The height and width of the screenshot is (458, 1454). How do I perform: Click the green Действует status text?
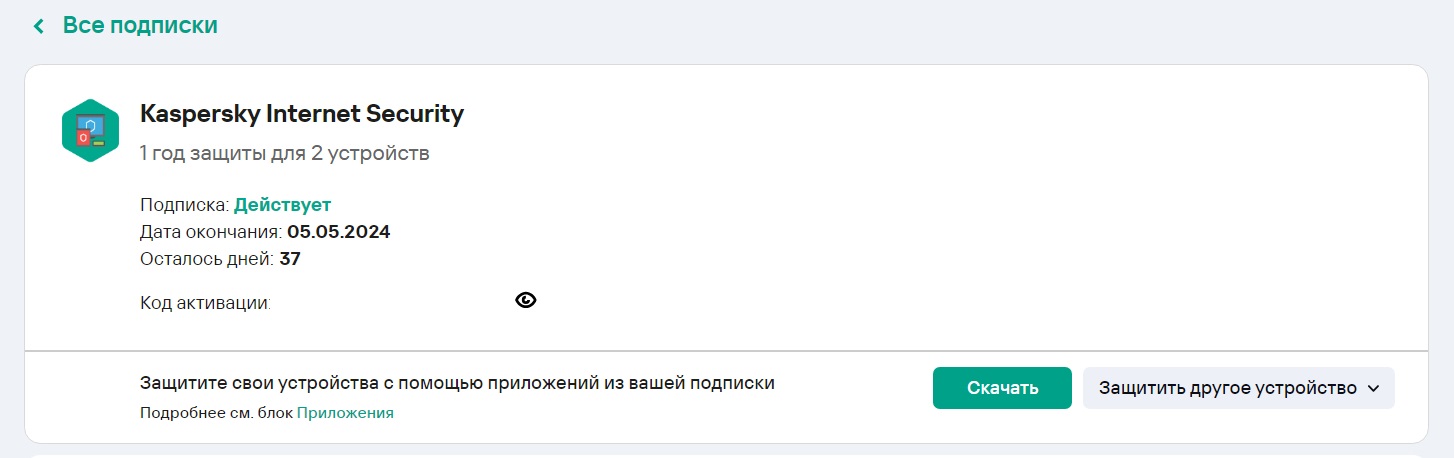pos(282,205)
